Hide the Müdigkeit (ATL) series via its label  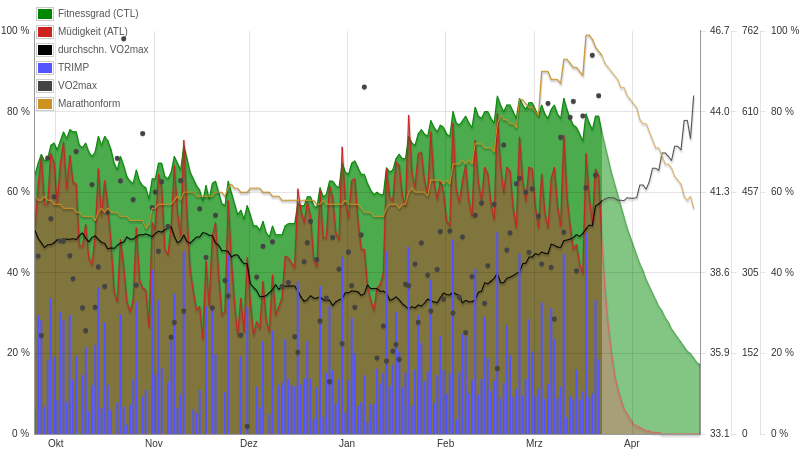click(92, 32)
